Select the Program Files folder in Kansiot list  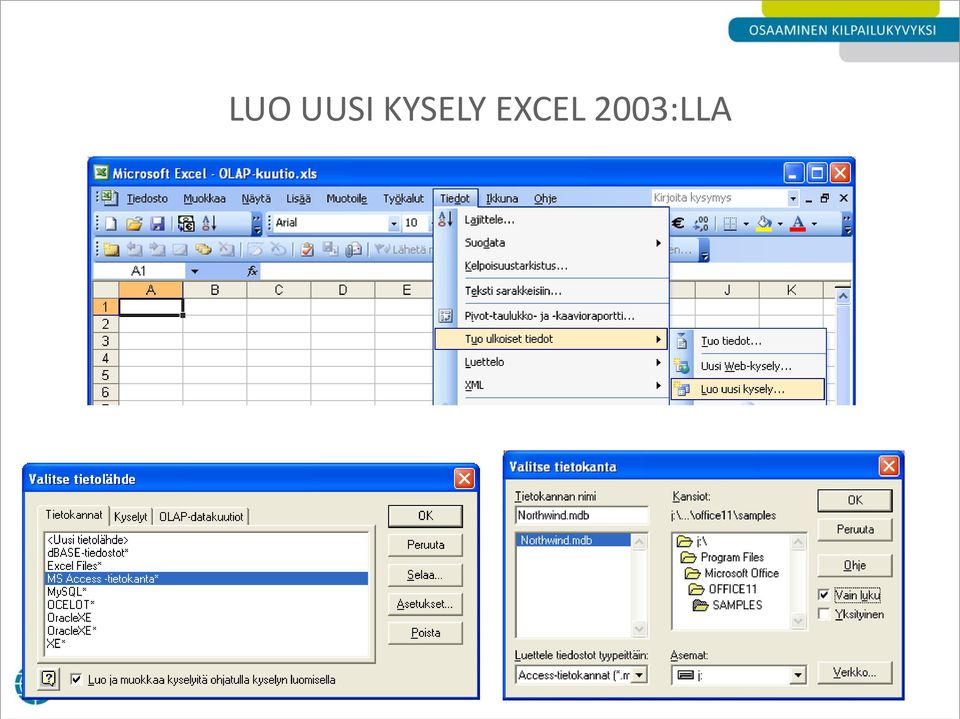(723, 557)
